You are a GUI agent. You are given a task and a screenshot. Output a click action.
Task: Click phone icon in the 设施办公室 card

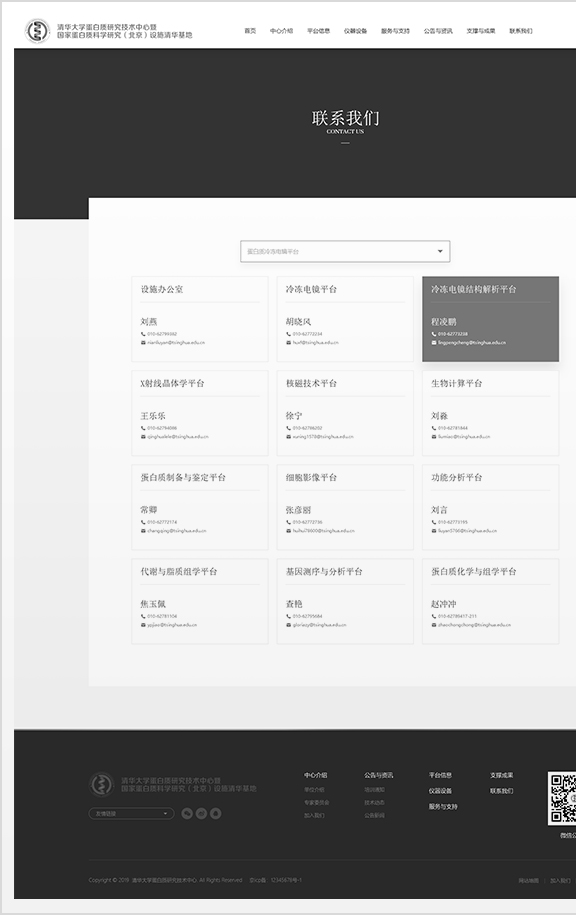point(143,334)
